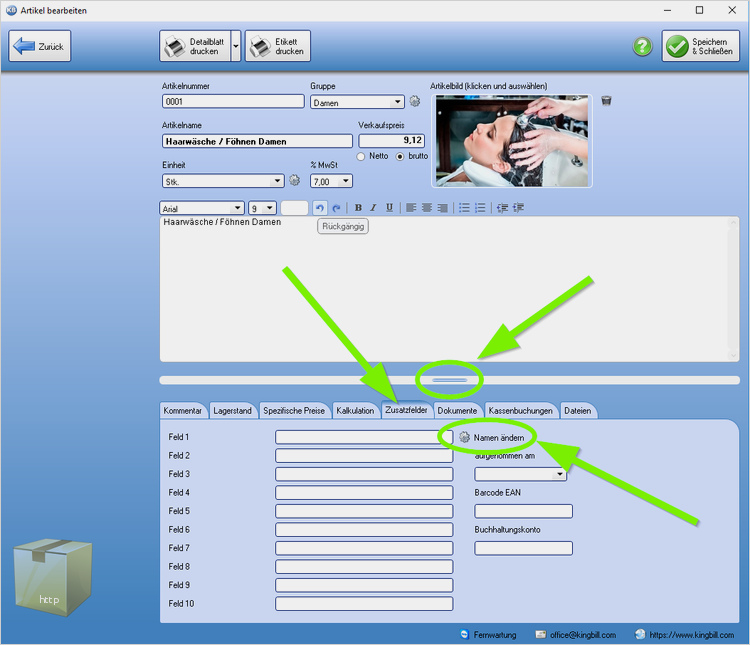Click the Detailblatt drucken printer button
Screen dimensions: 750x645
pyautogui.click(x=194, y=46)
